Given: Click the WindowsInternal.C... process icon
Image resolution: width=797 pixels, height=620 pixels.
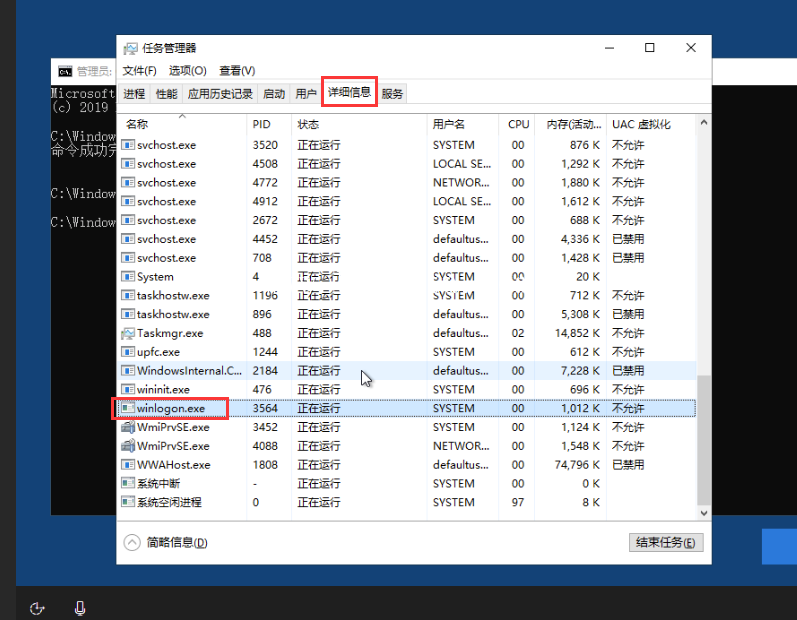Looking at the screenshot, I should pyautogui.click(x=128, y=370).
